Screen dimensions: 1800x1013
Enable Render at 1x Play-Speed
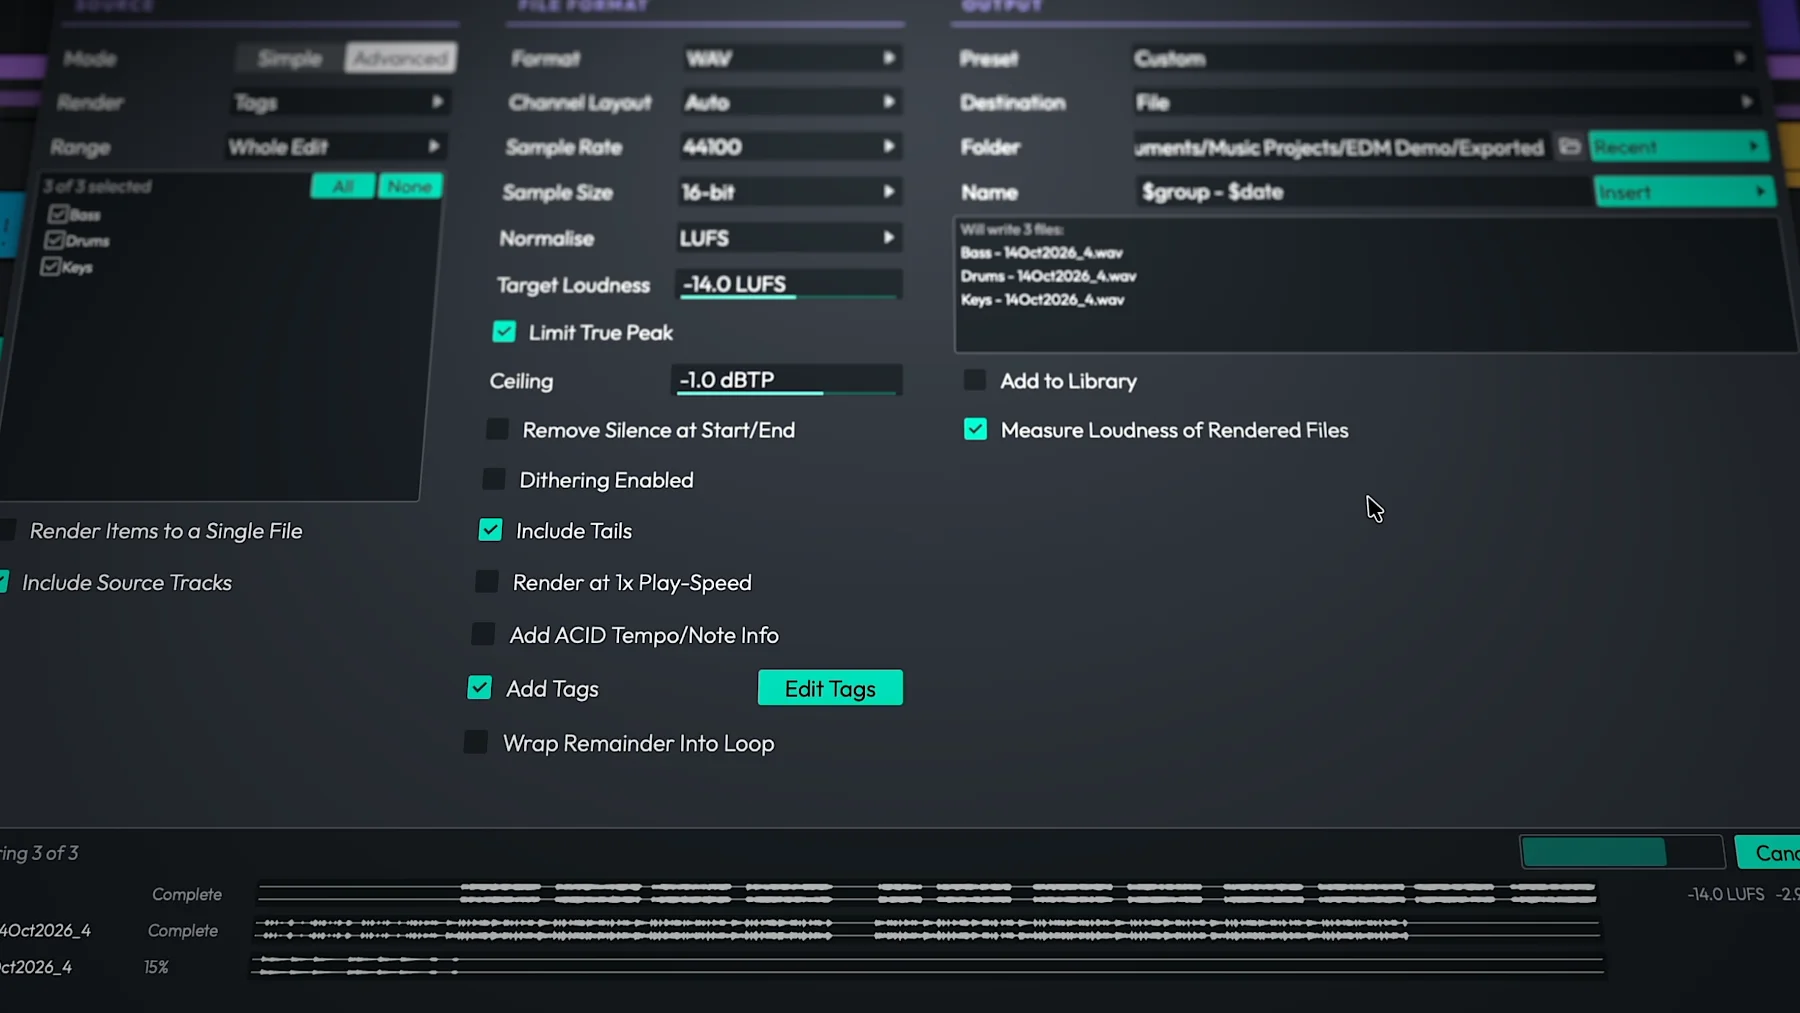(487, 582)
